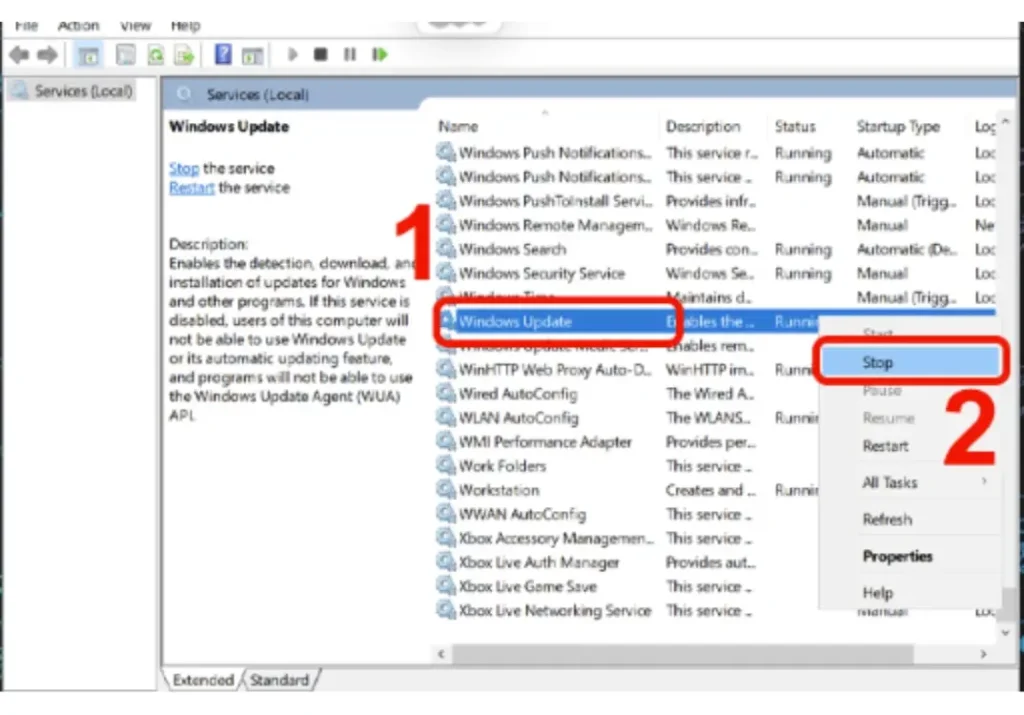Sort by the Status column header

pyautogui.click(x=795, y=127)
